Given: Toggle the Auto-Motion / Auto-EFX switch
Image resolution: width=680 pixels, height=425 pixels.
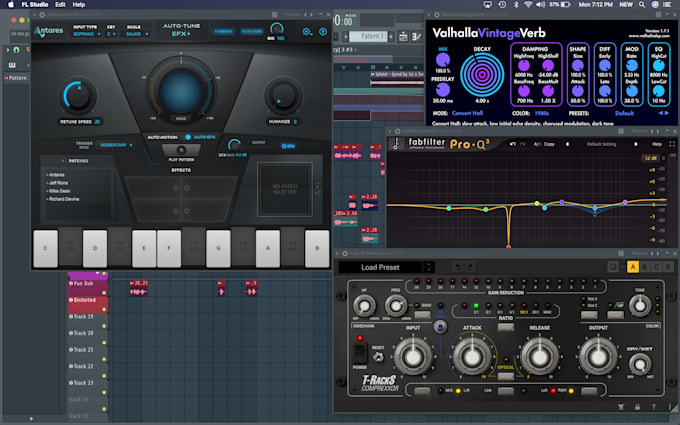Looking at the screenshot, I should tap(188, 137).
